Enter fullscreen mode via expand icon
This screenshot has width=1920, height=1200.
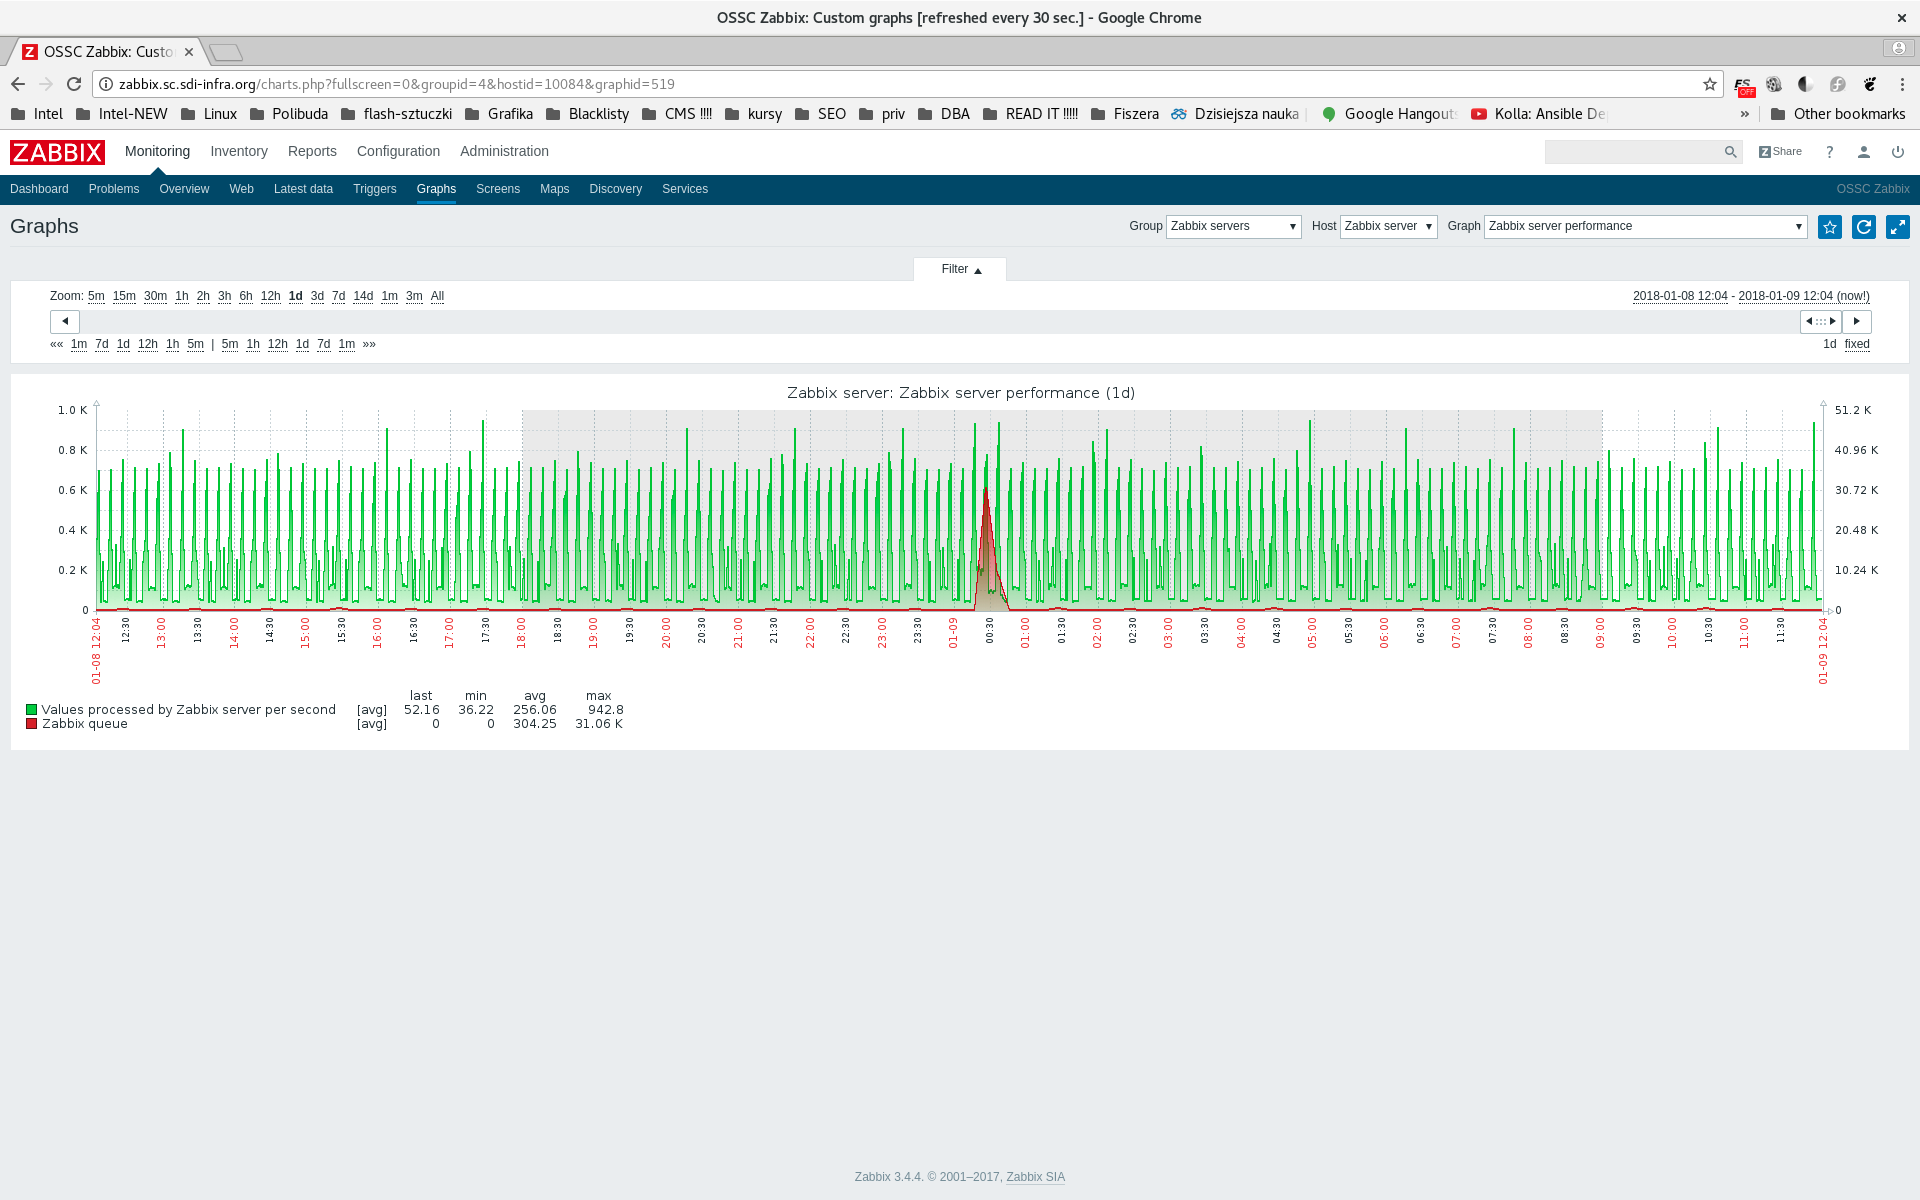point(1897,227)
